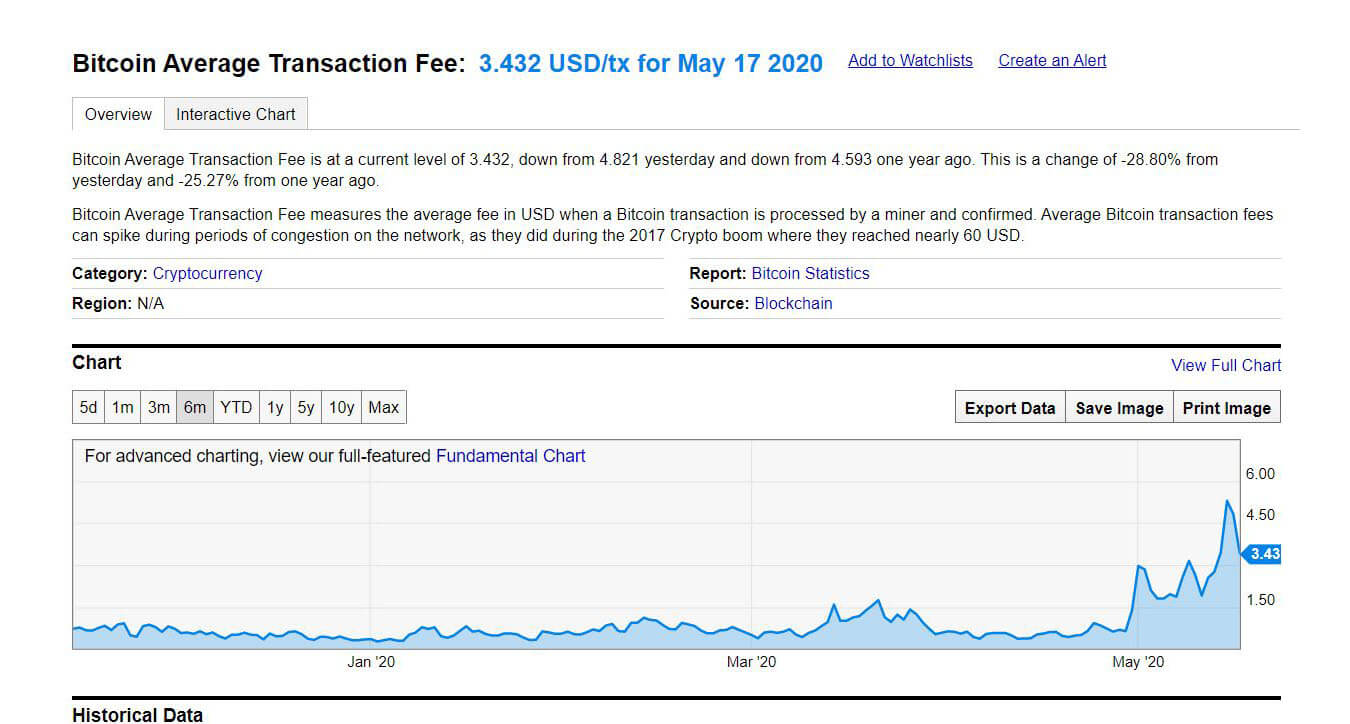Screen dimensions: 1350x724
Task: Click the Mar '20 axis label
Action: (x=751, y=662)
